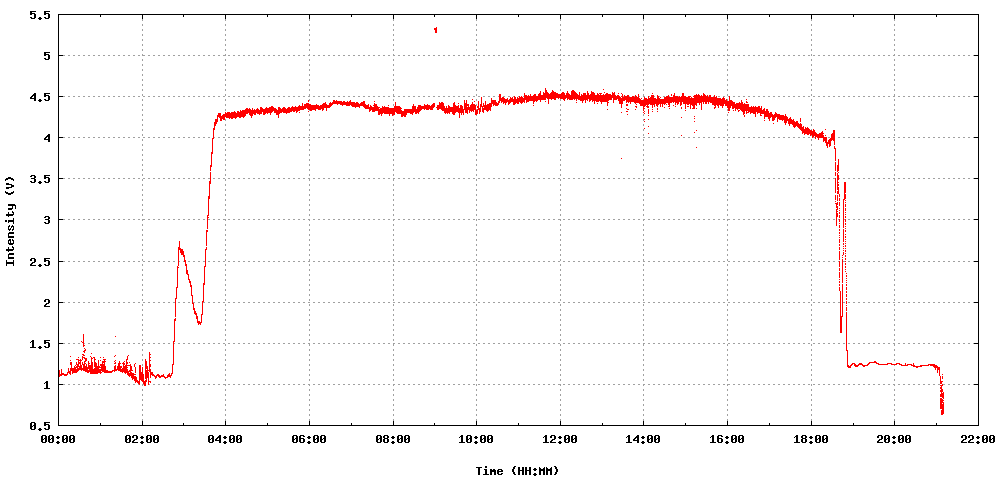
Task: Click the 18:00 x-axis tick label
Action: click(x=811, y=439)
